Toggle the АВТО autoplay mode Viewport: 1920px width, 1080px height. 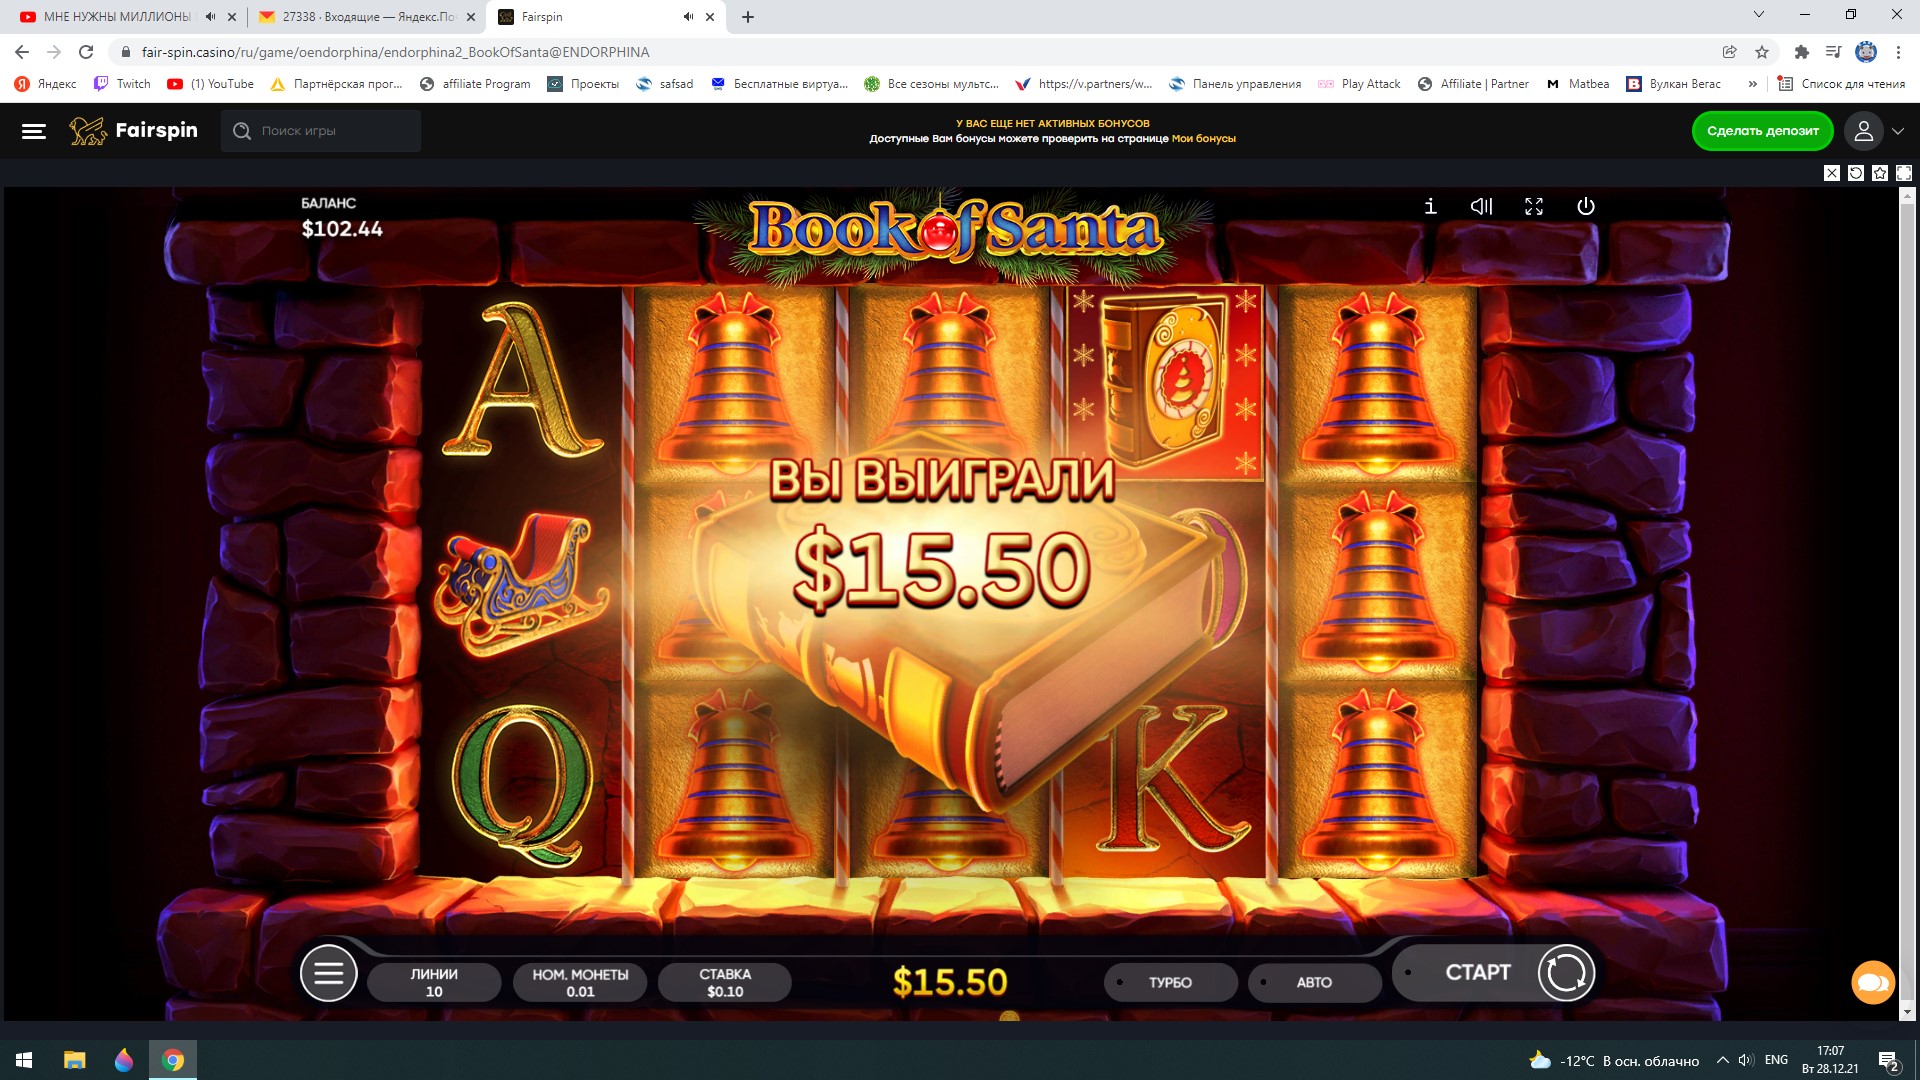[1314, 982]
